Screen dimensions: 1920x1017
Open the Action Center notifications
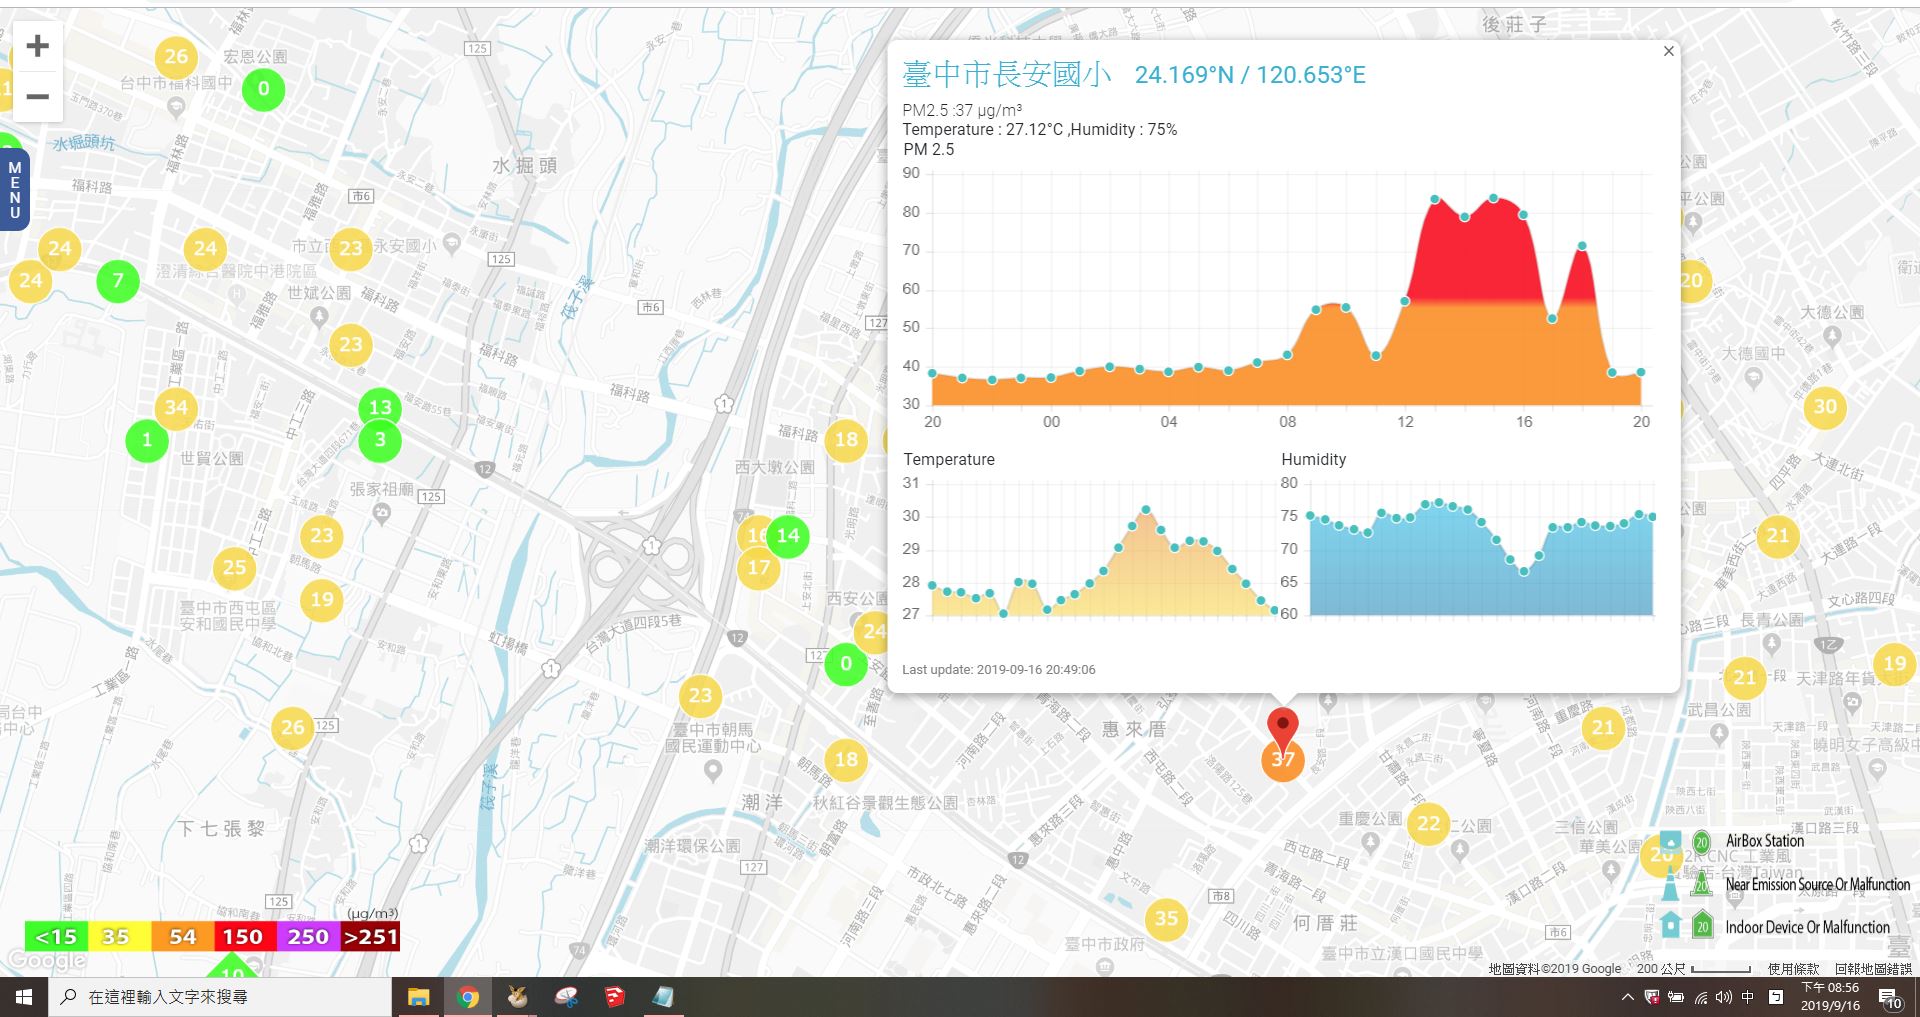(x=1890, y=997)
